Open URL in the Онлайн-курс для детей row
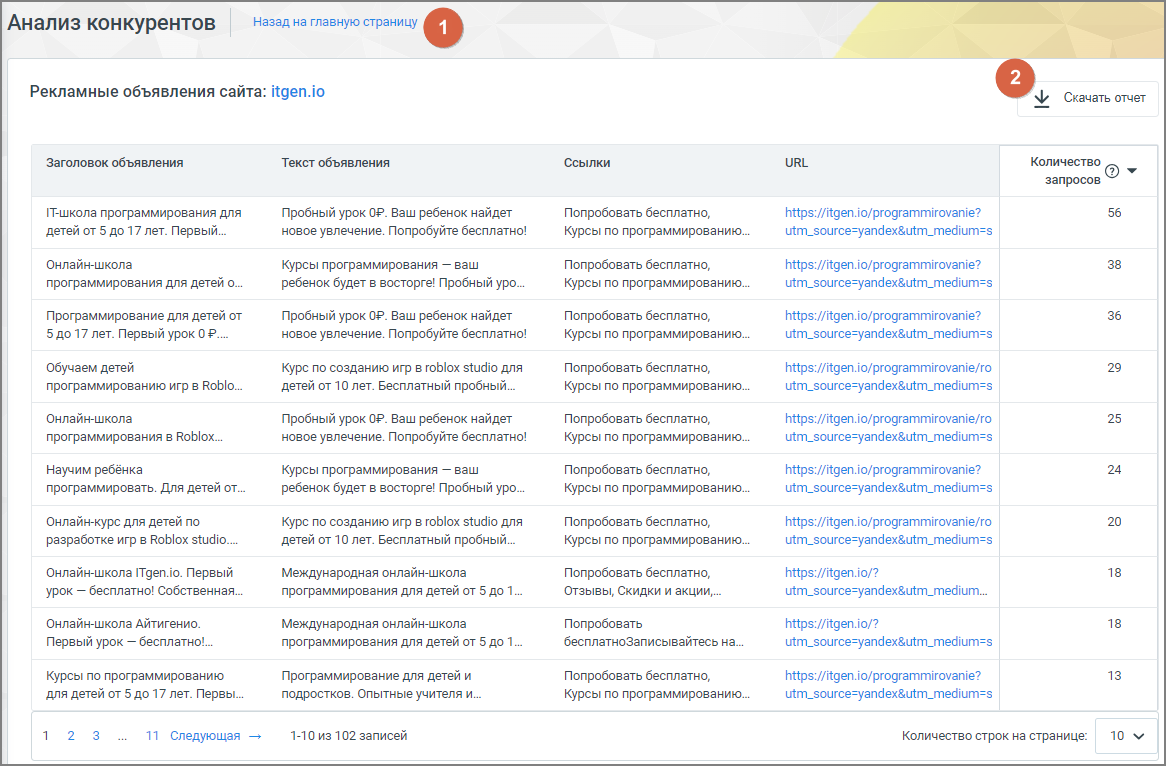 [889, 531]
